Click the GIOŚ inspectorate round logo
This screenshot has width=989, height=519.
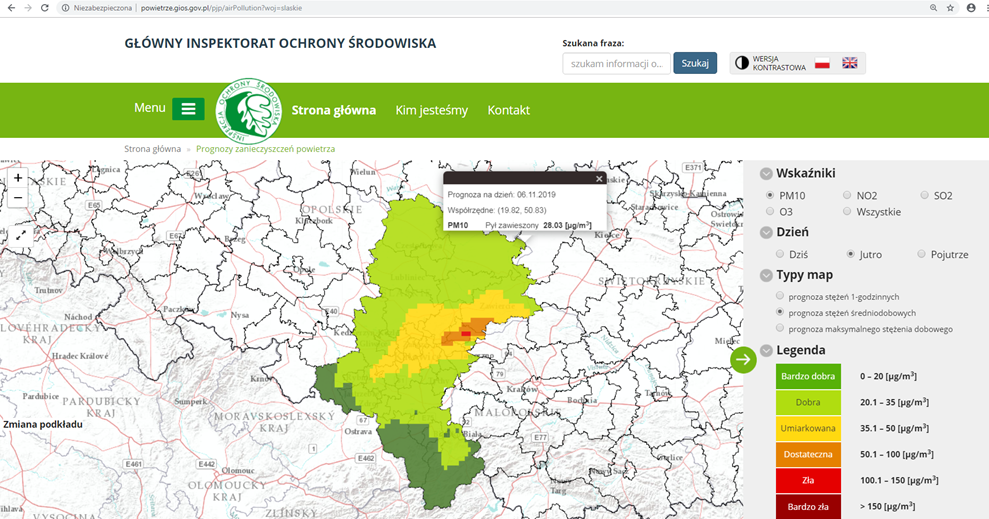tap(249, 110)
